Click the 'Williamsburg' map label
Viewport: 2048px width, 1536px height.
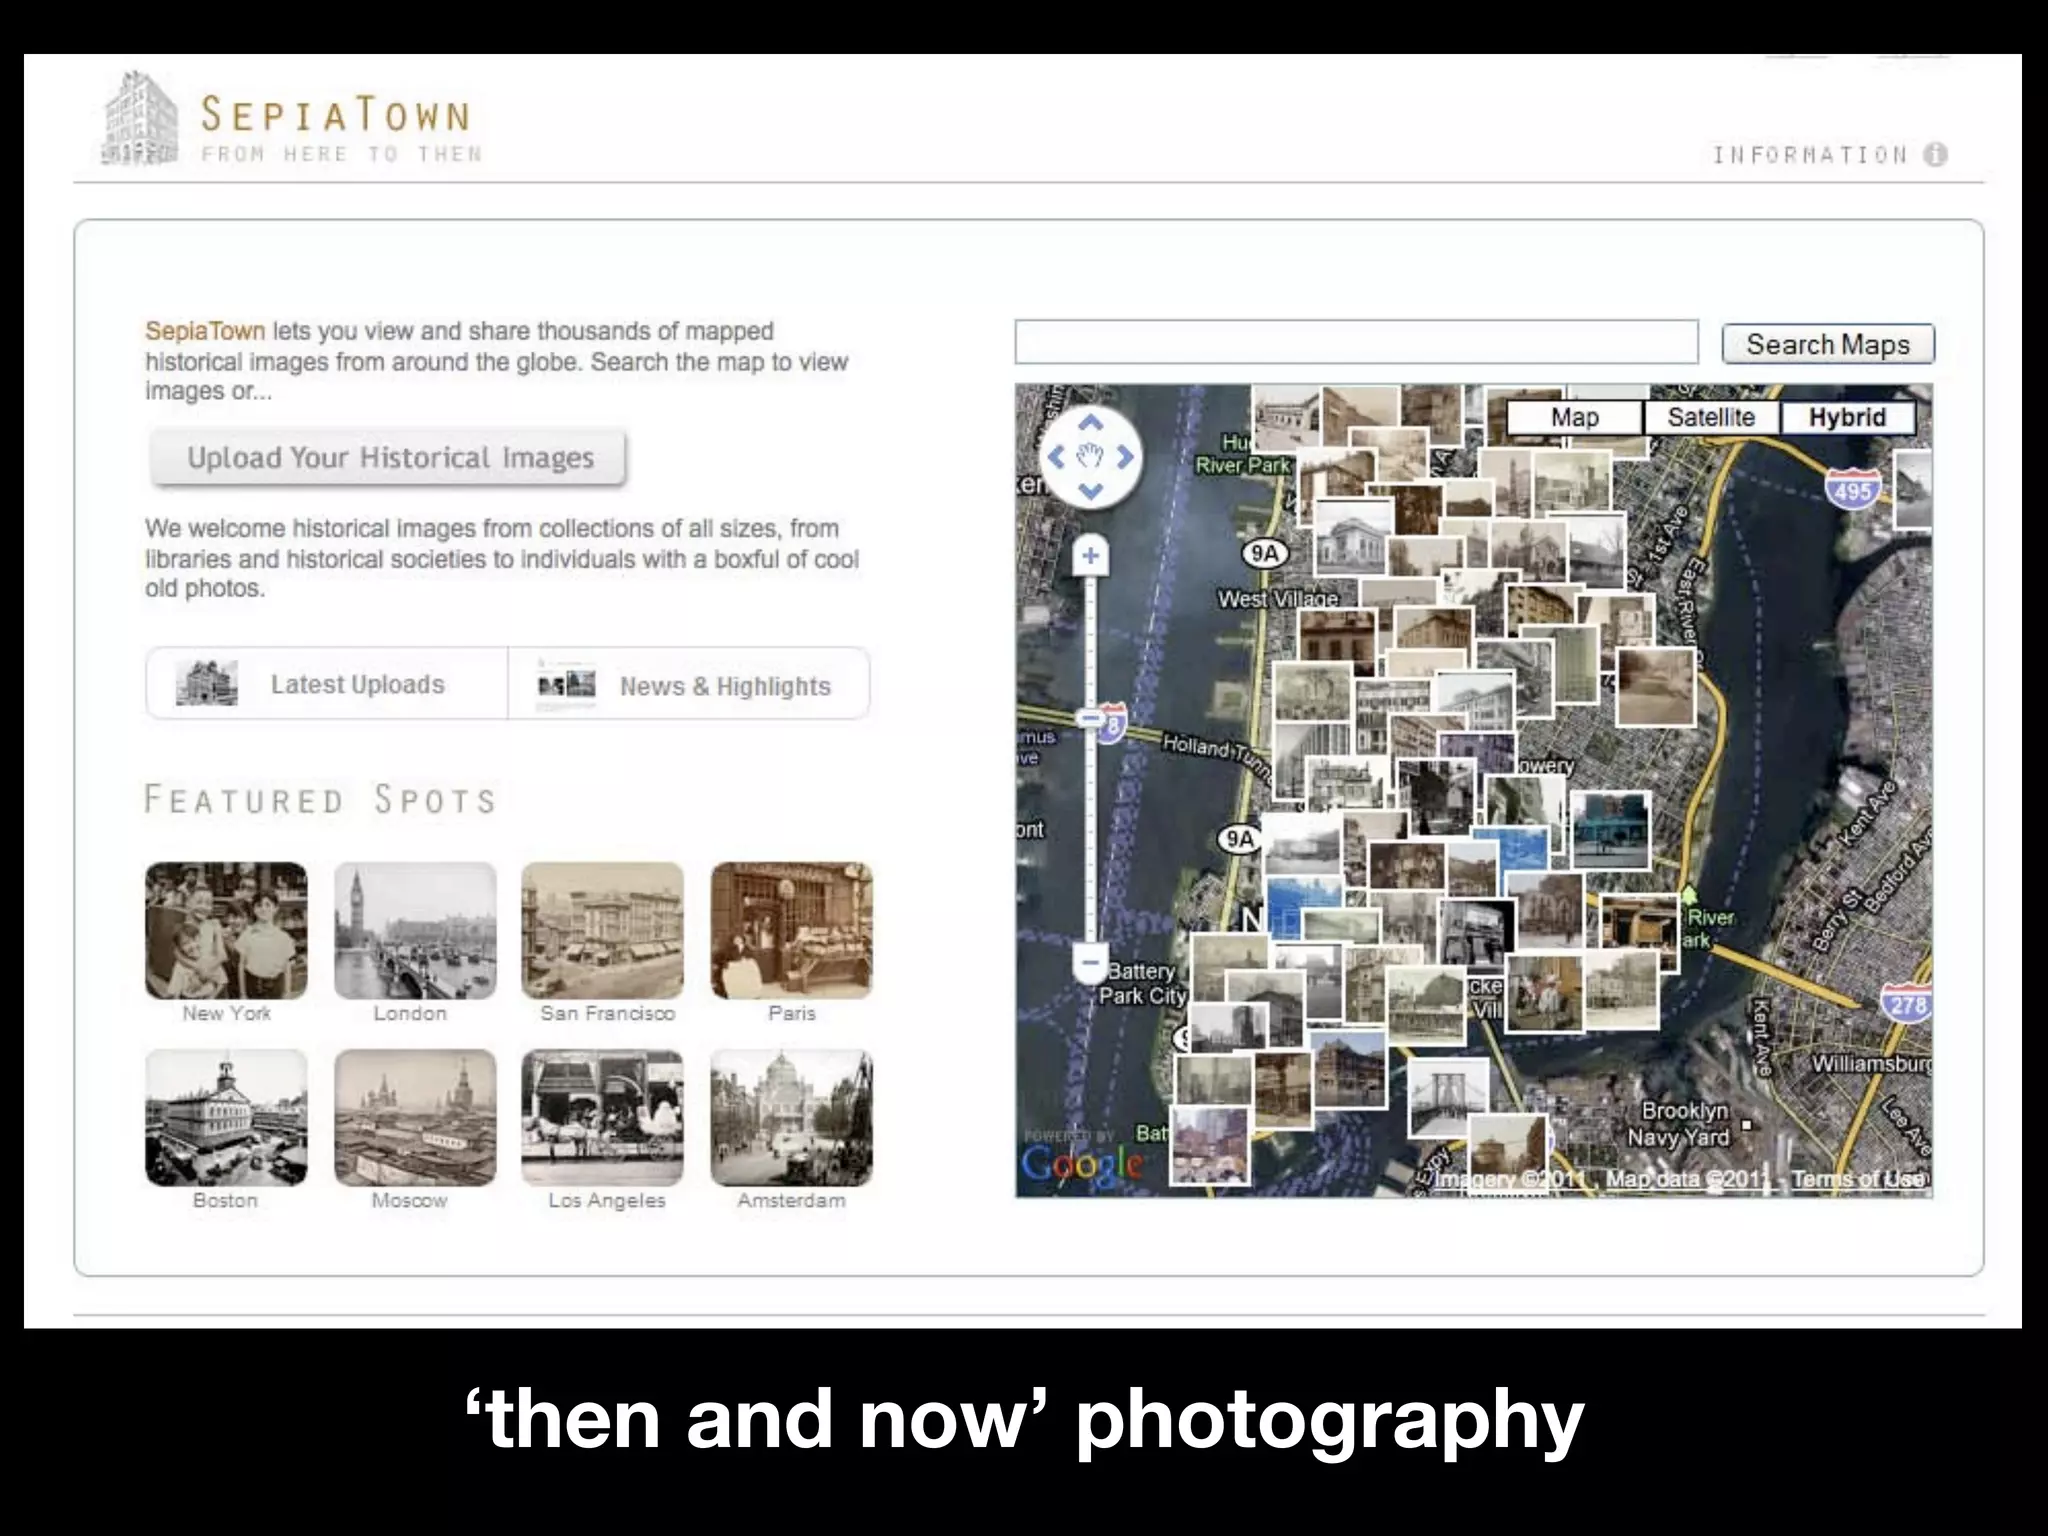[x=1871, y=1064]
